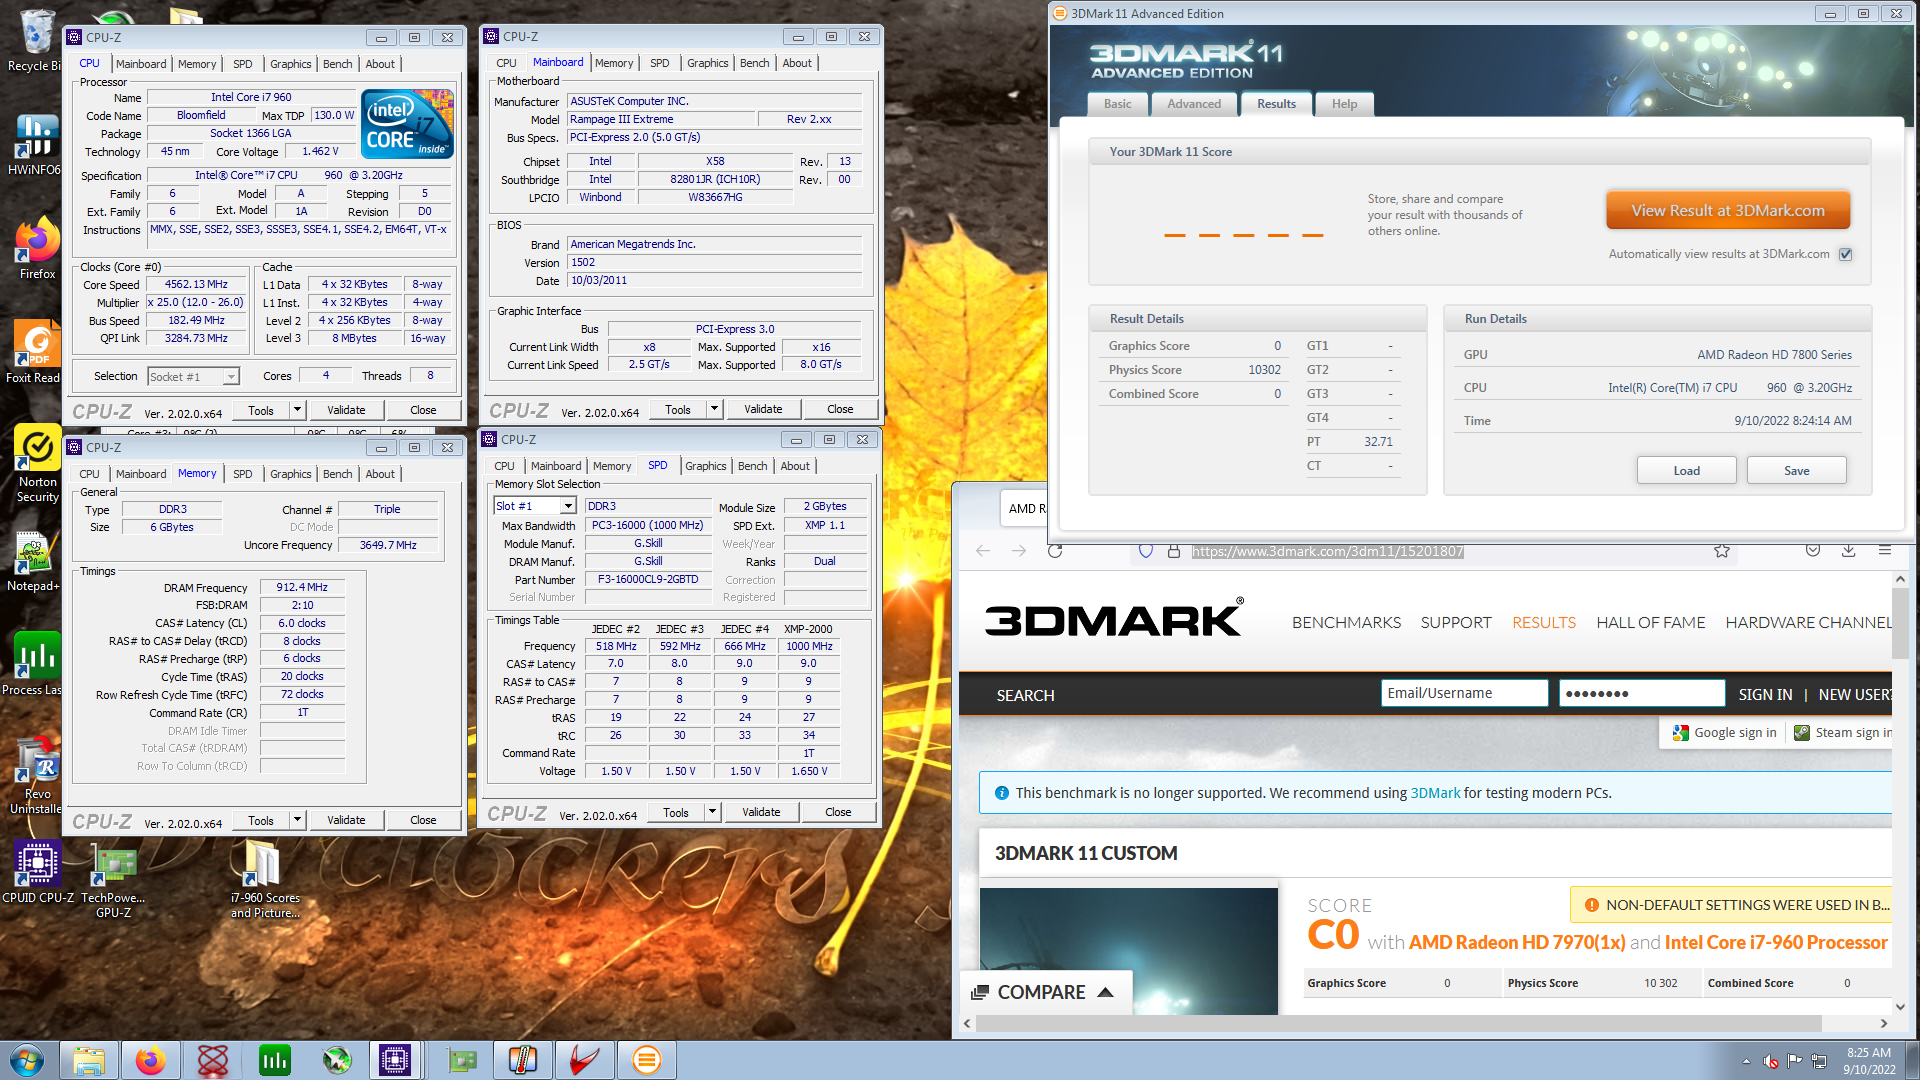Open About tab in CPU-Z SPD window
This screenshot has height=1080, width=1920.
click(x=795, y=466)
